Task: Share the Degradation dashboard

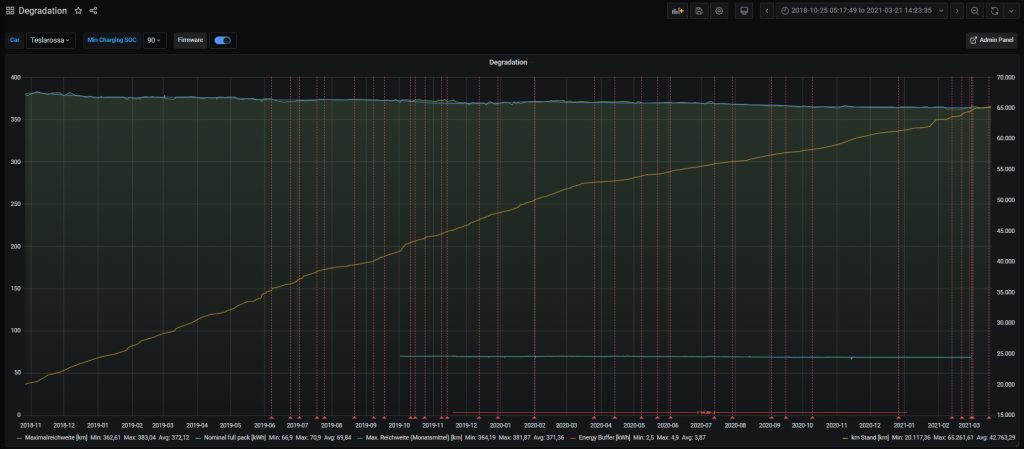Action: (93, 11)
